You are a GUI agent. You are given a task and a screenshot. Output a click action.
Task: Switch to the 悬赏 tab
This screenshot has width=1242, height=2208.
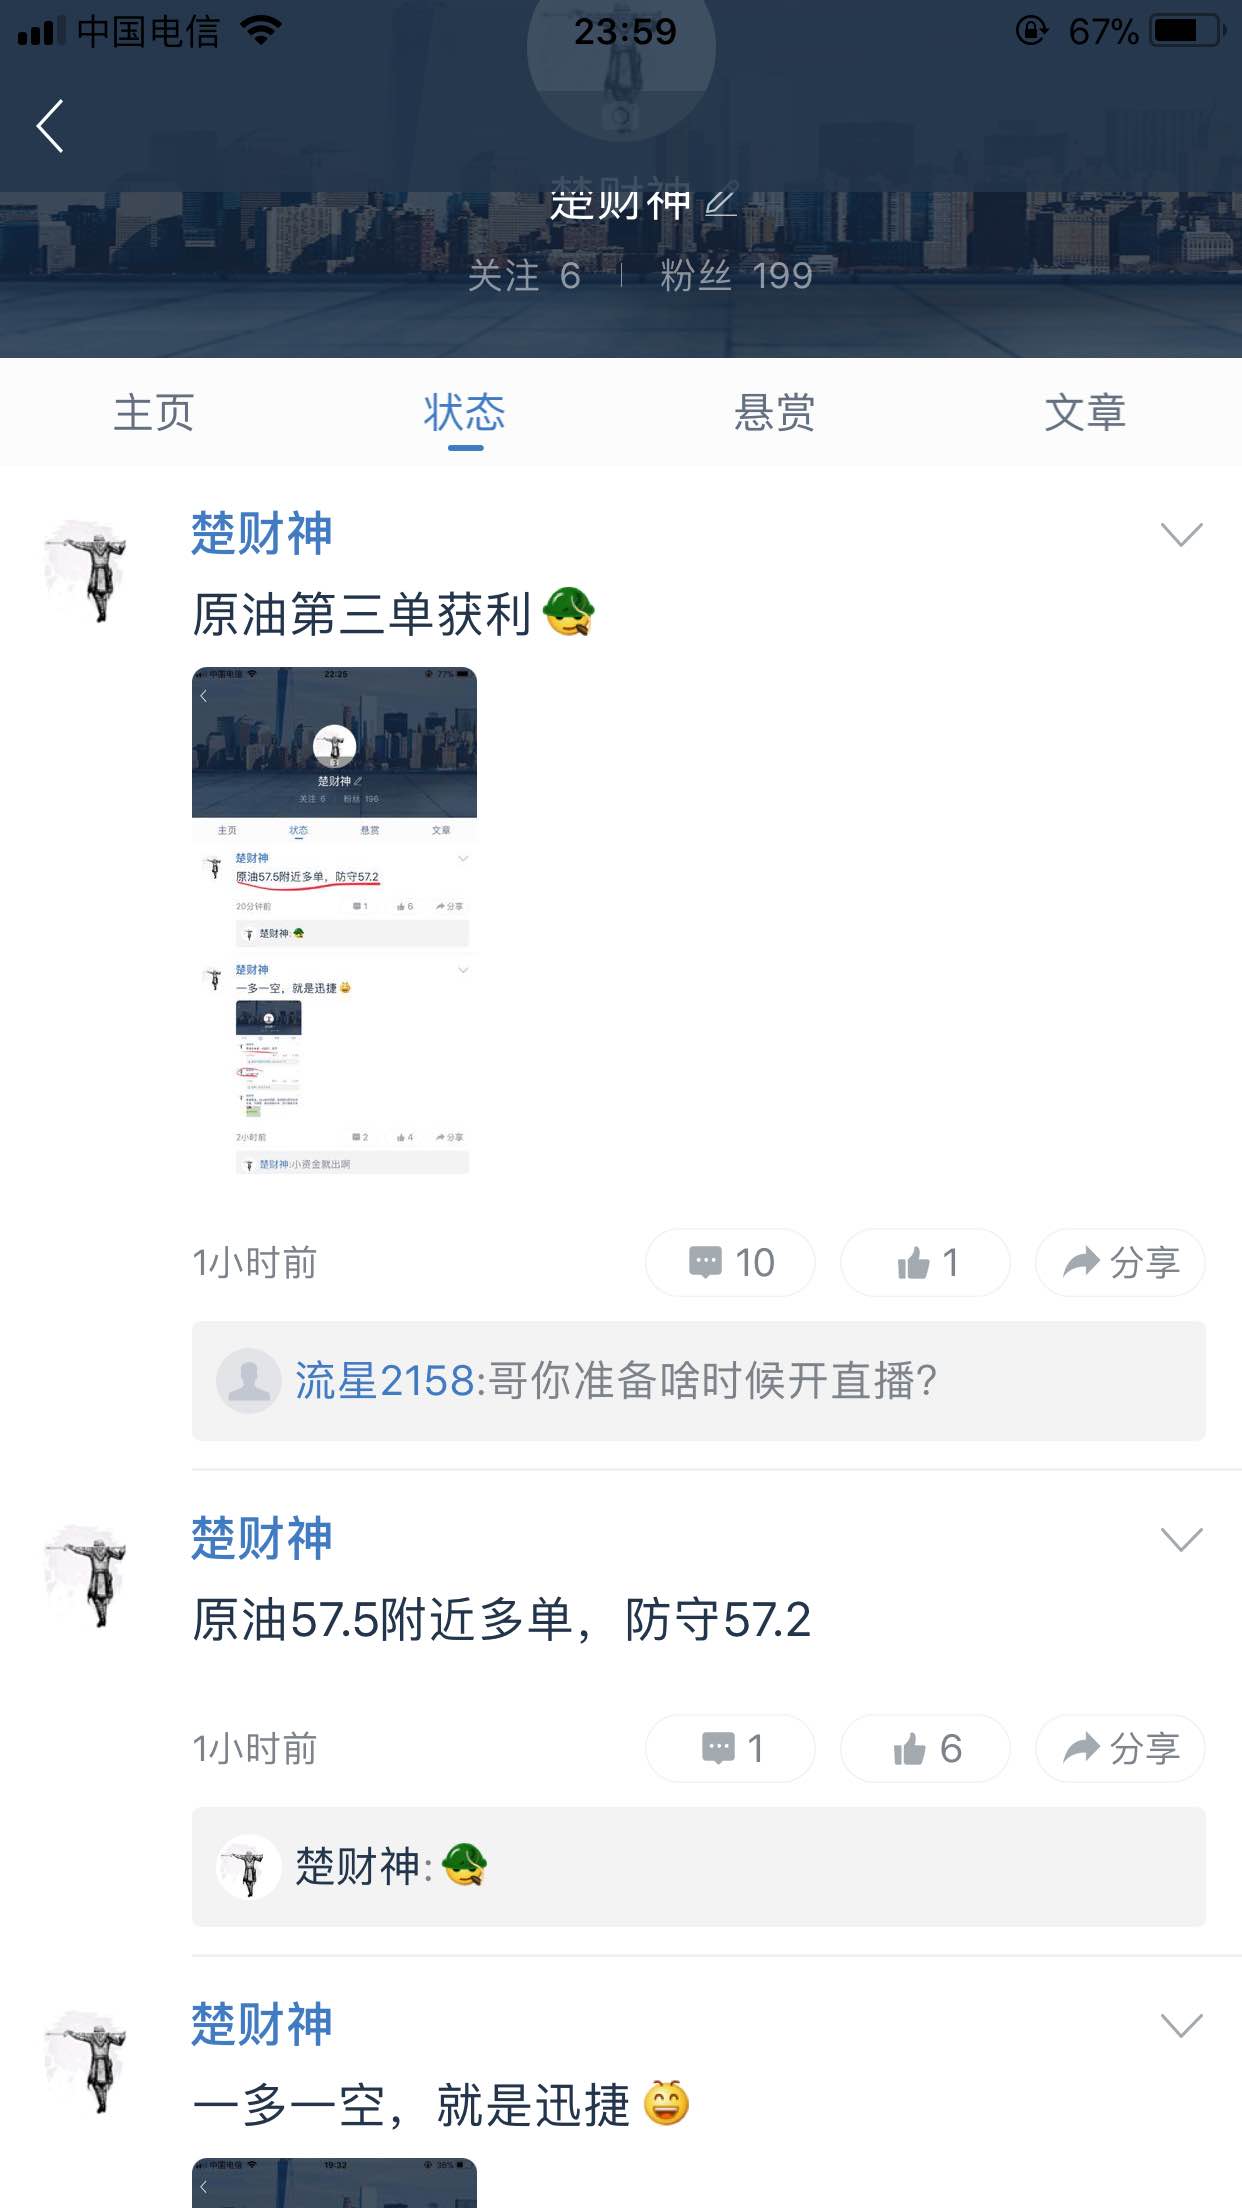[775, 412]
